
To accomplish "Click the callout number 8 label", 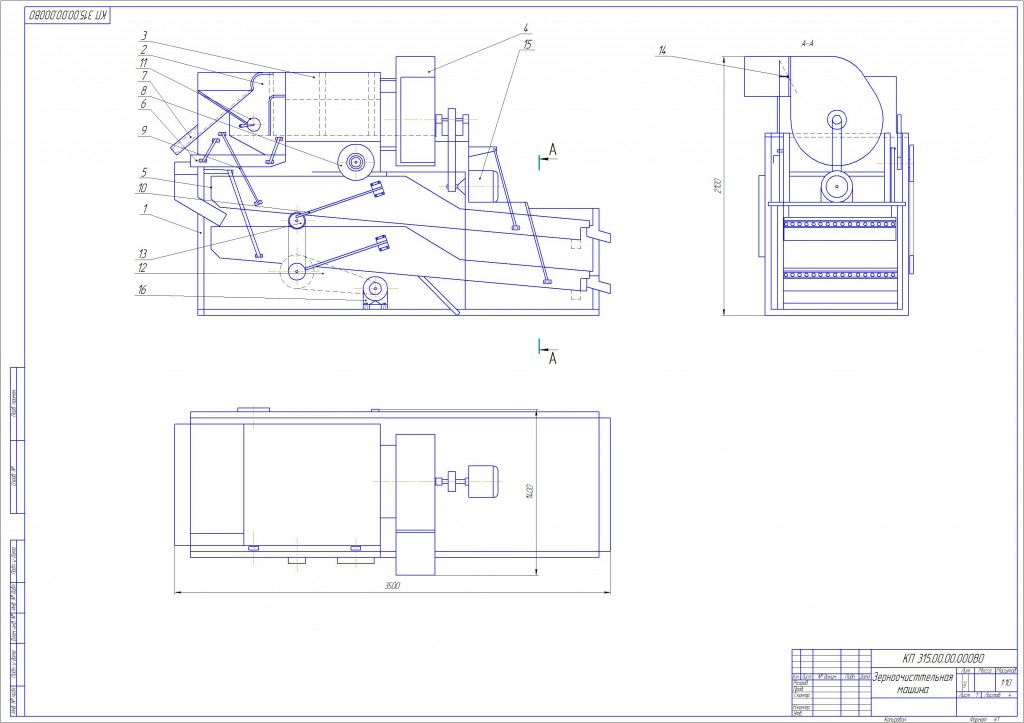I will click(x=144, y=90).
